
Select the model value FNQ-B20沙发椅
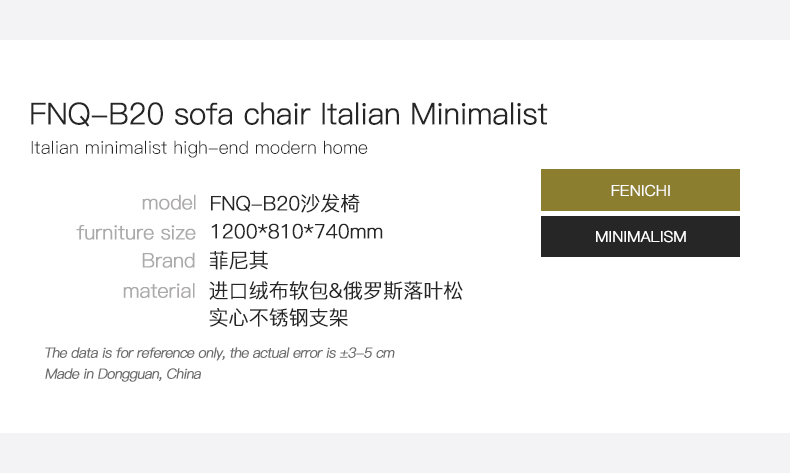[x=284, y=204]
